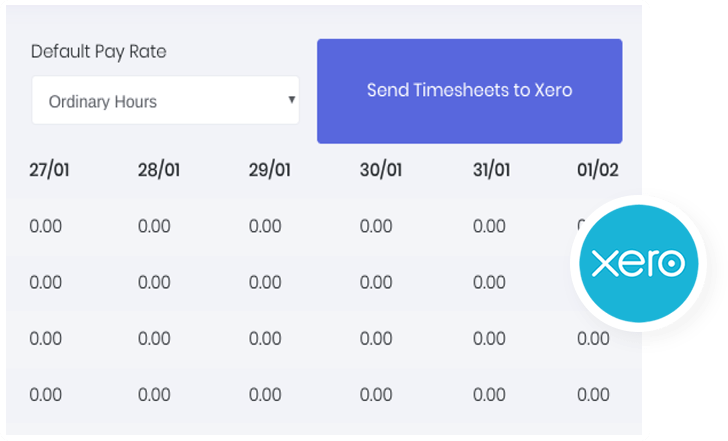
Task: Click the small arrow in pay rate select
Action: [291, 100]
